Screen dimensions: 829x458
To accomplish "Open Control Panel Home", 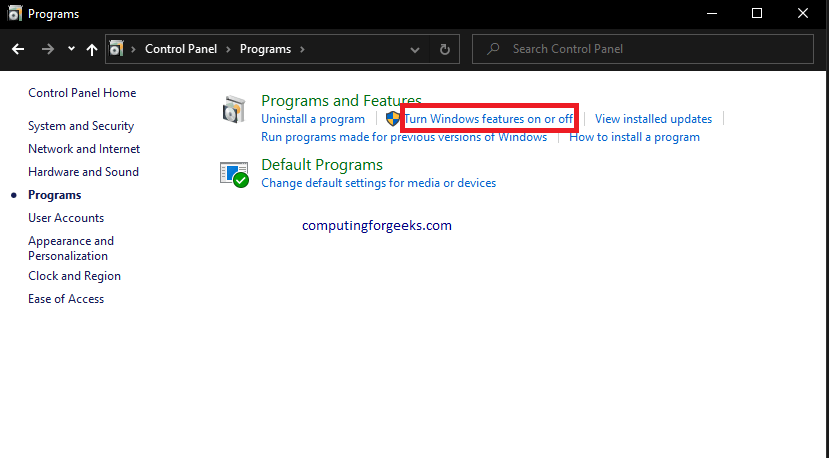I will pos(82,93).
